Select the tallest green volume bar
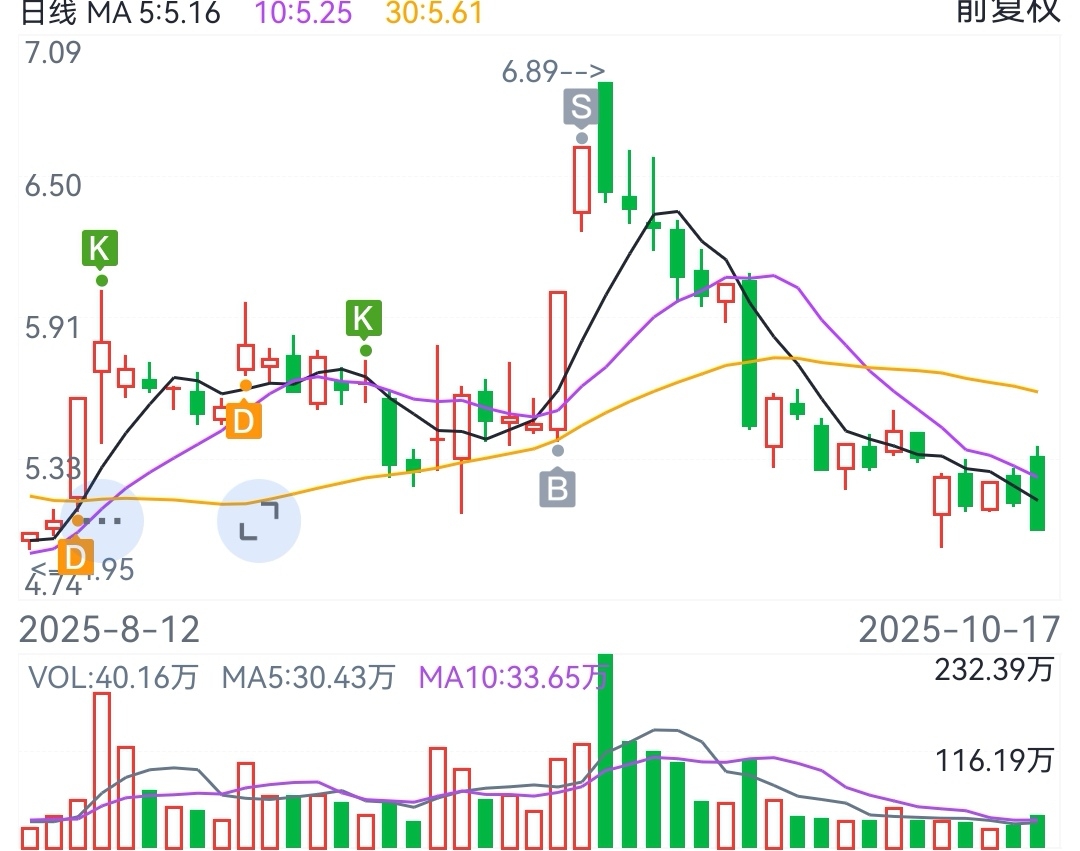 (605, 750)
